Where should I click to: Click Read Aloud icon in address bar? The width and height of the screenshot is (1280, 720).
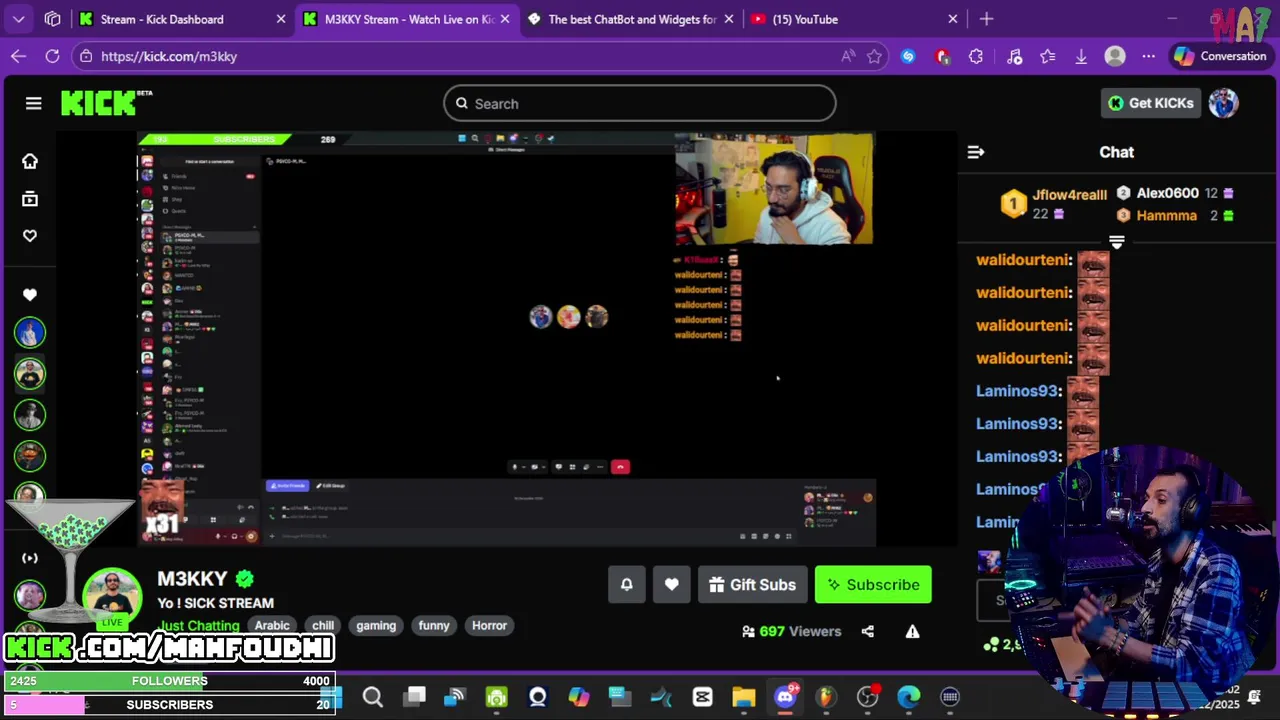point(848,56)
